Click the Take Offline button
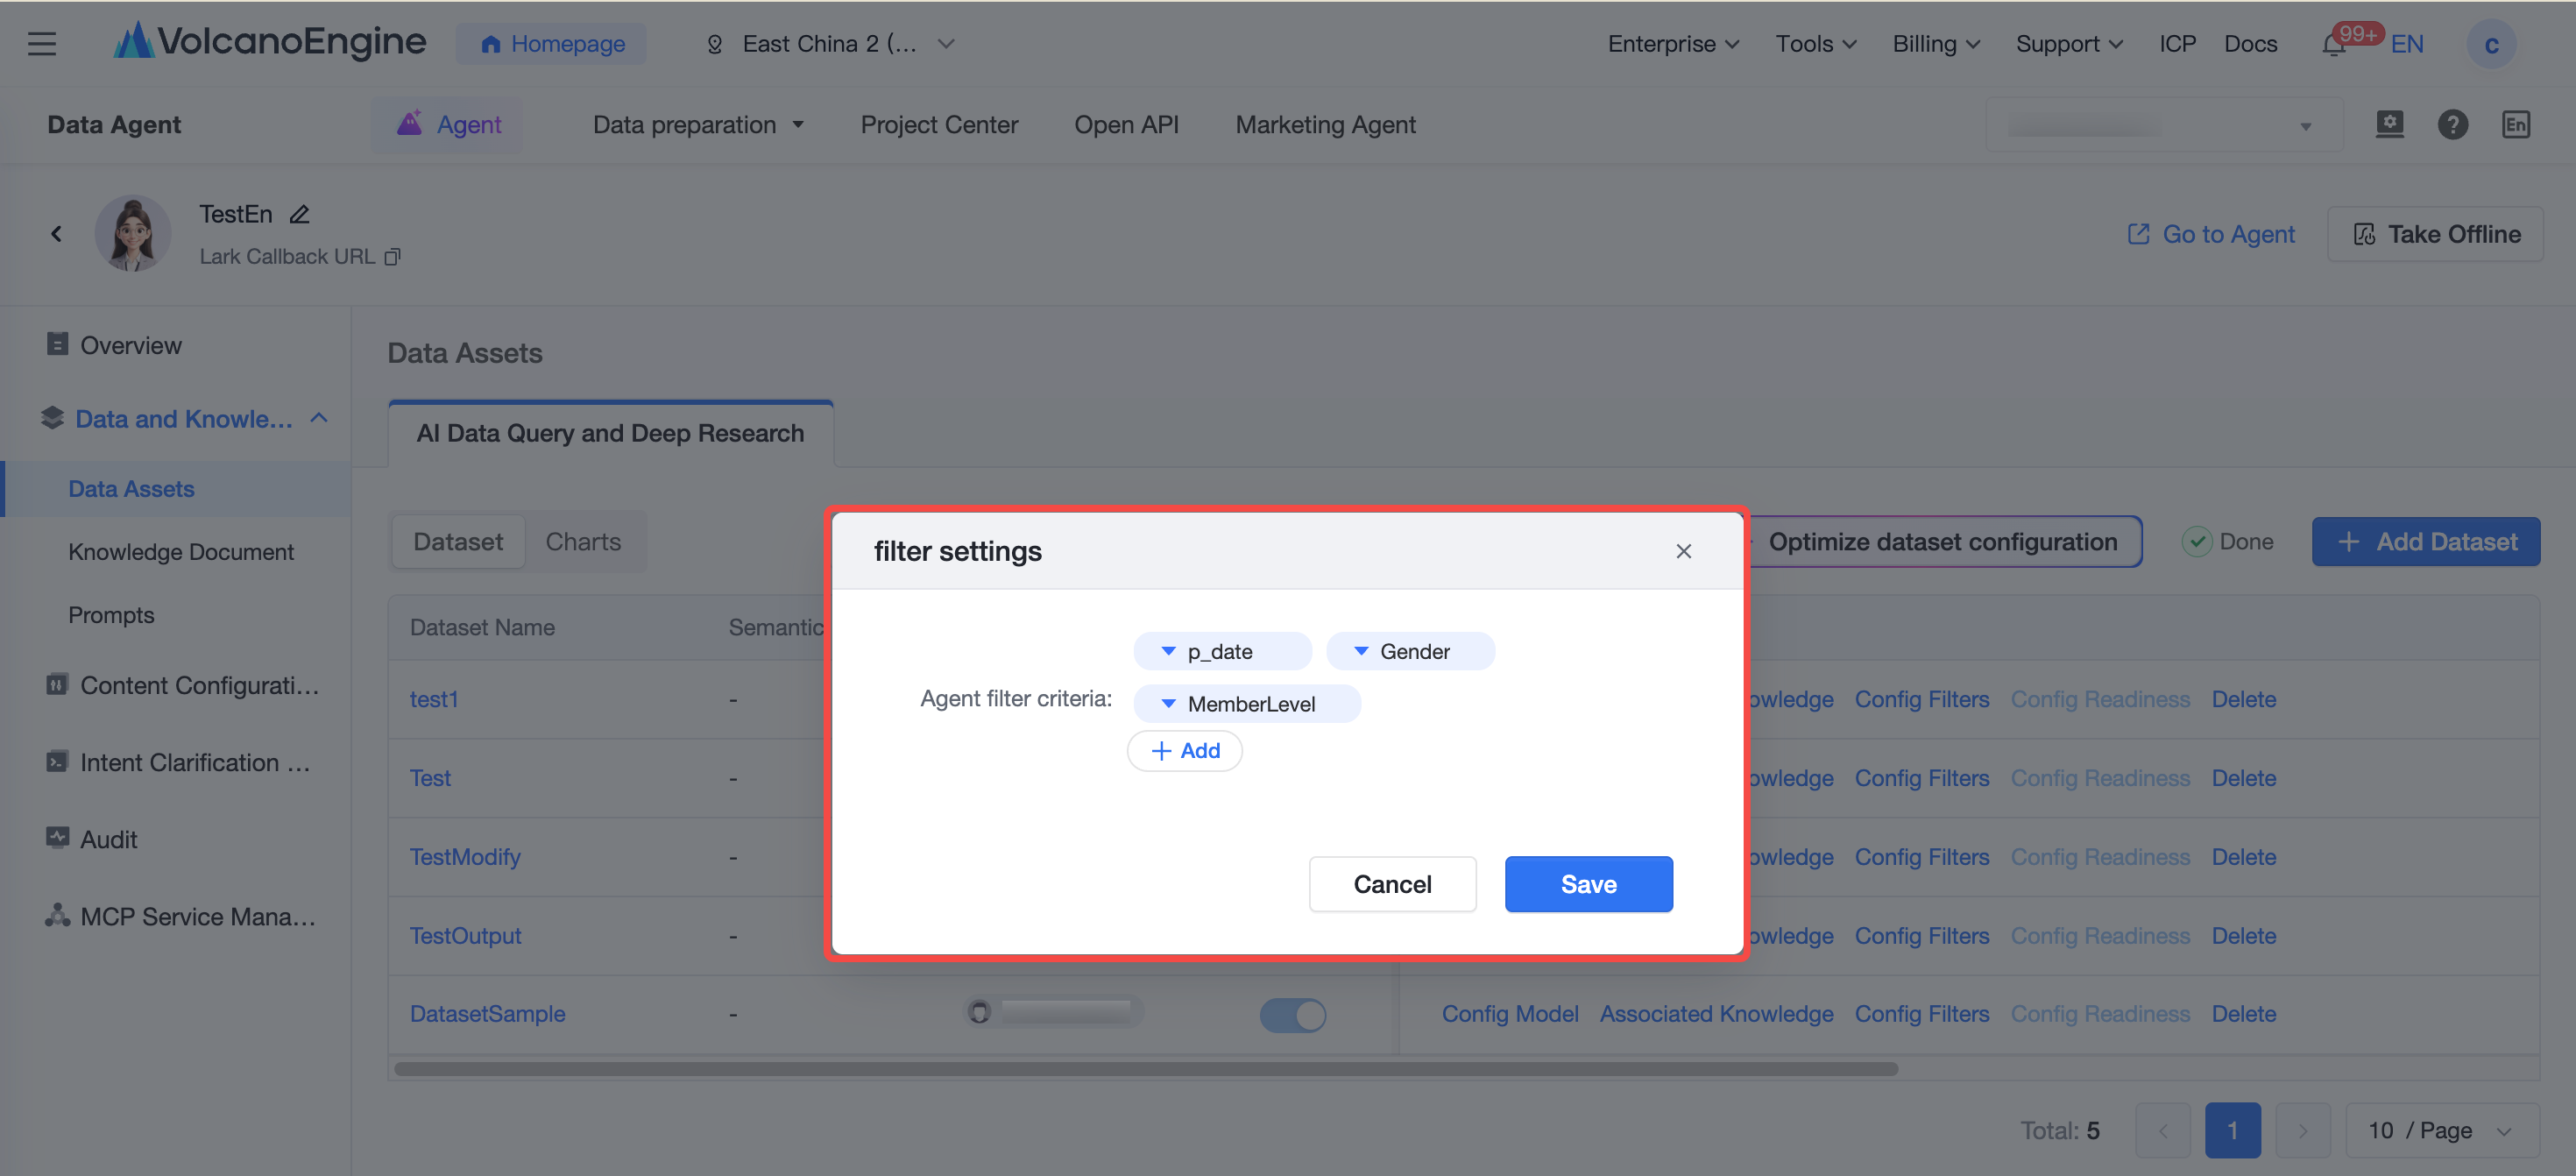Screen dimensions: 2576x1176 [2434, 233]
